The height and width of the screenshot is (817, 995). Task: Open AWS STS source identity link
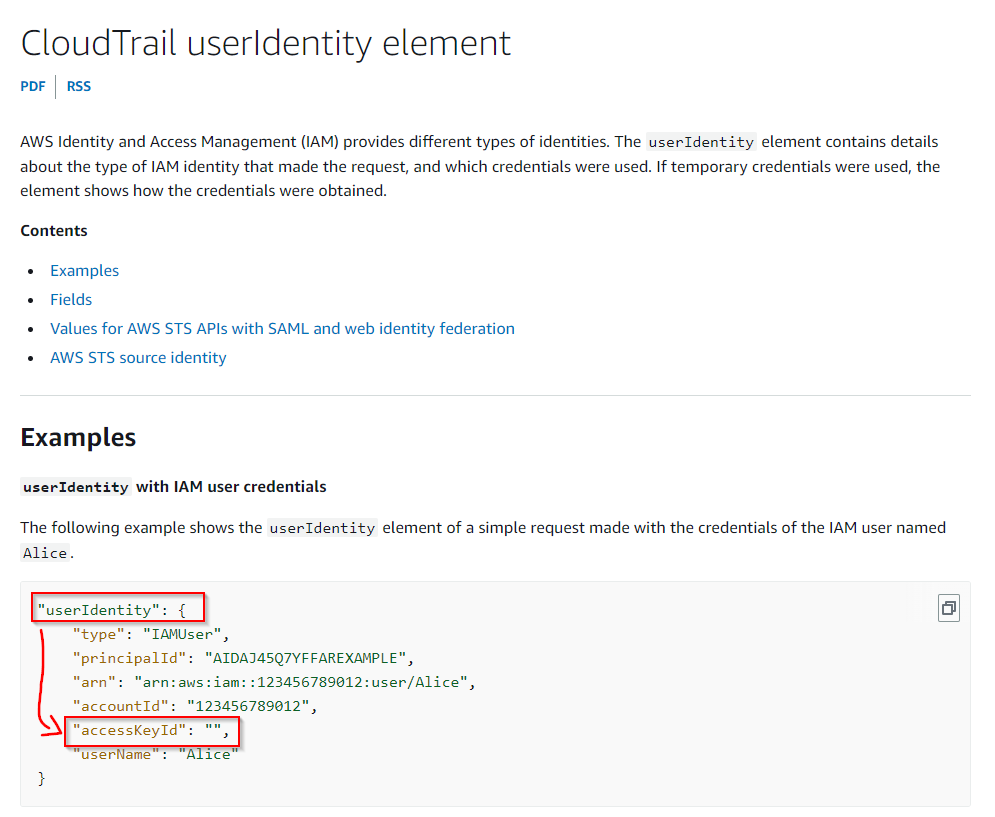click(138, 357)
